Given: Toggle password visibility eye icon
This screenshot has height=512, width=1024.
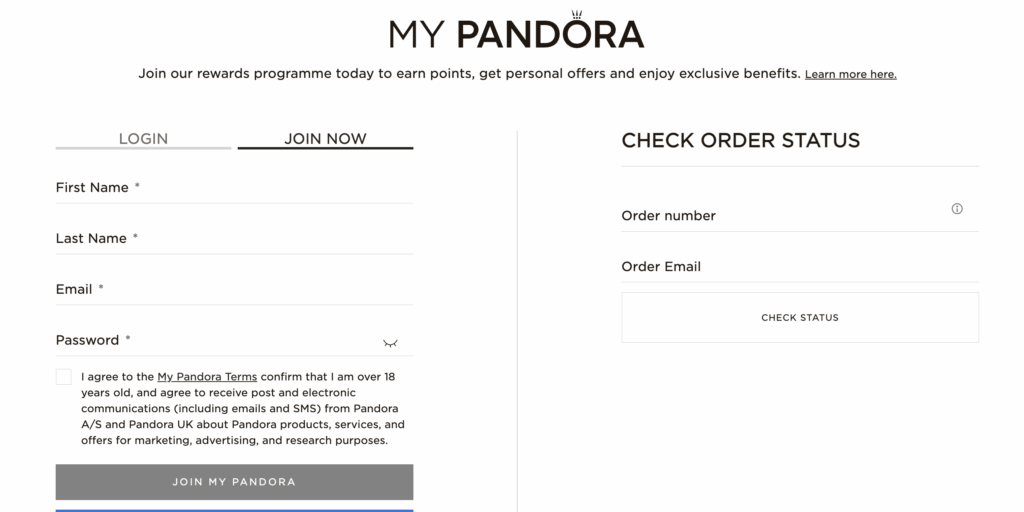Looking at the screenshot, I should pos(390,344).
